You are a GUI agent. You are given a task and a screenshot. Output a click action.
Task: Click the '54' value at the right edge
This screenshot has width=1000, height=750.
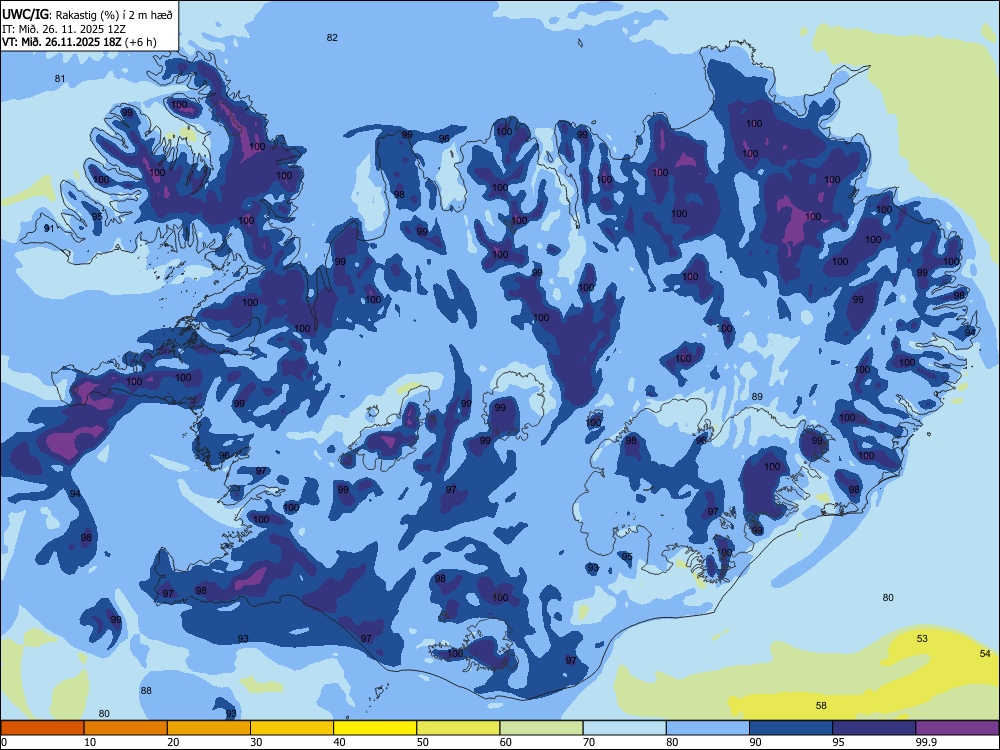(985, 653)
